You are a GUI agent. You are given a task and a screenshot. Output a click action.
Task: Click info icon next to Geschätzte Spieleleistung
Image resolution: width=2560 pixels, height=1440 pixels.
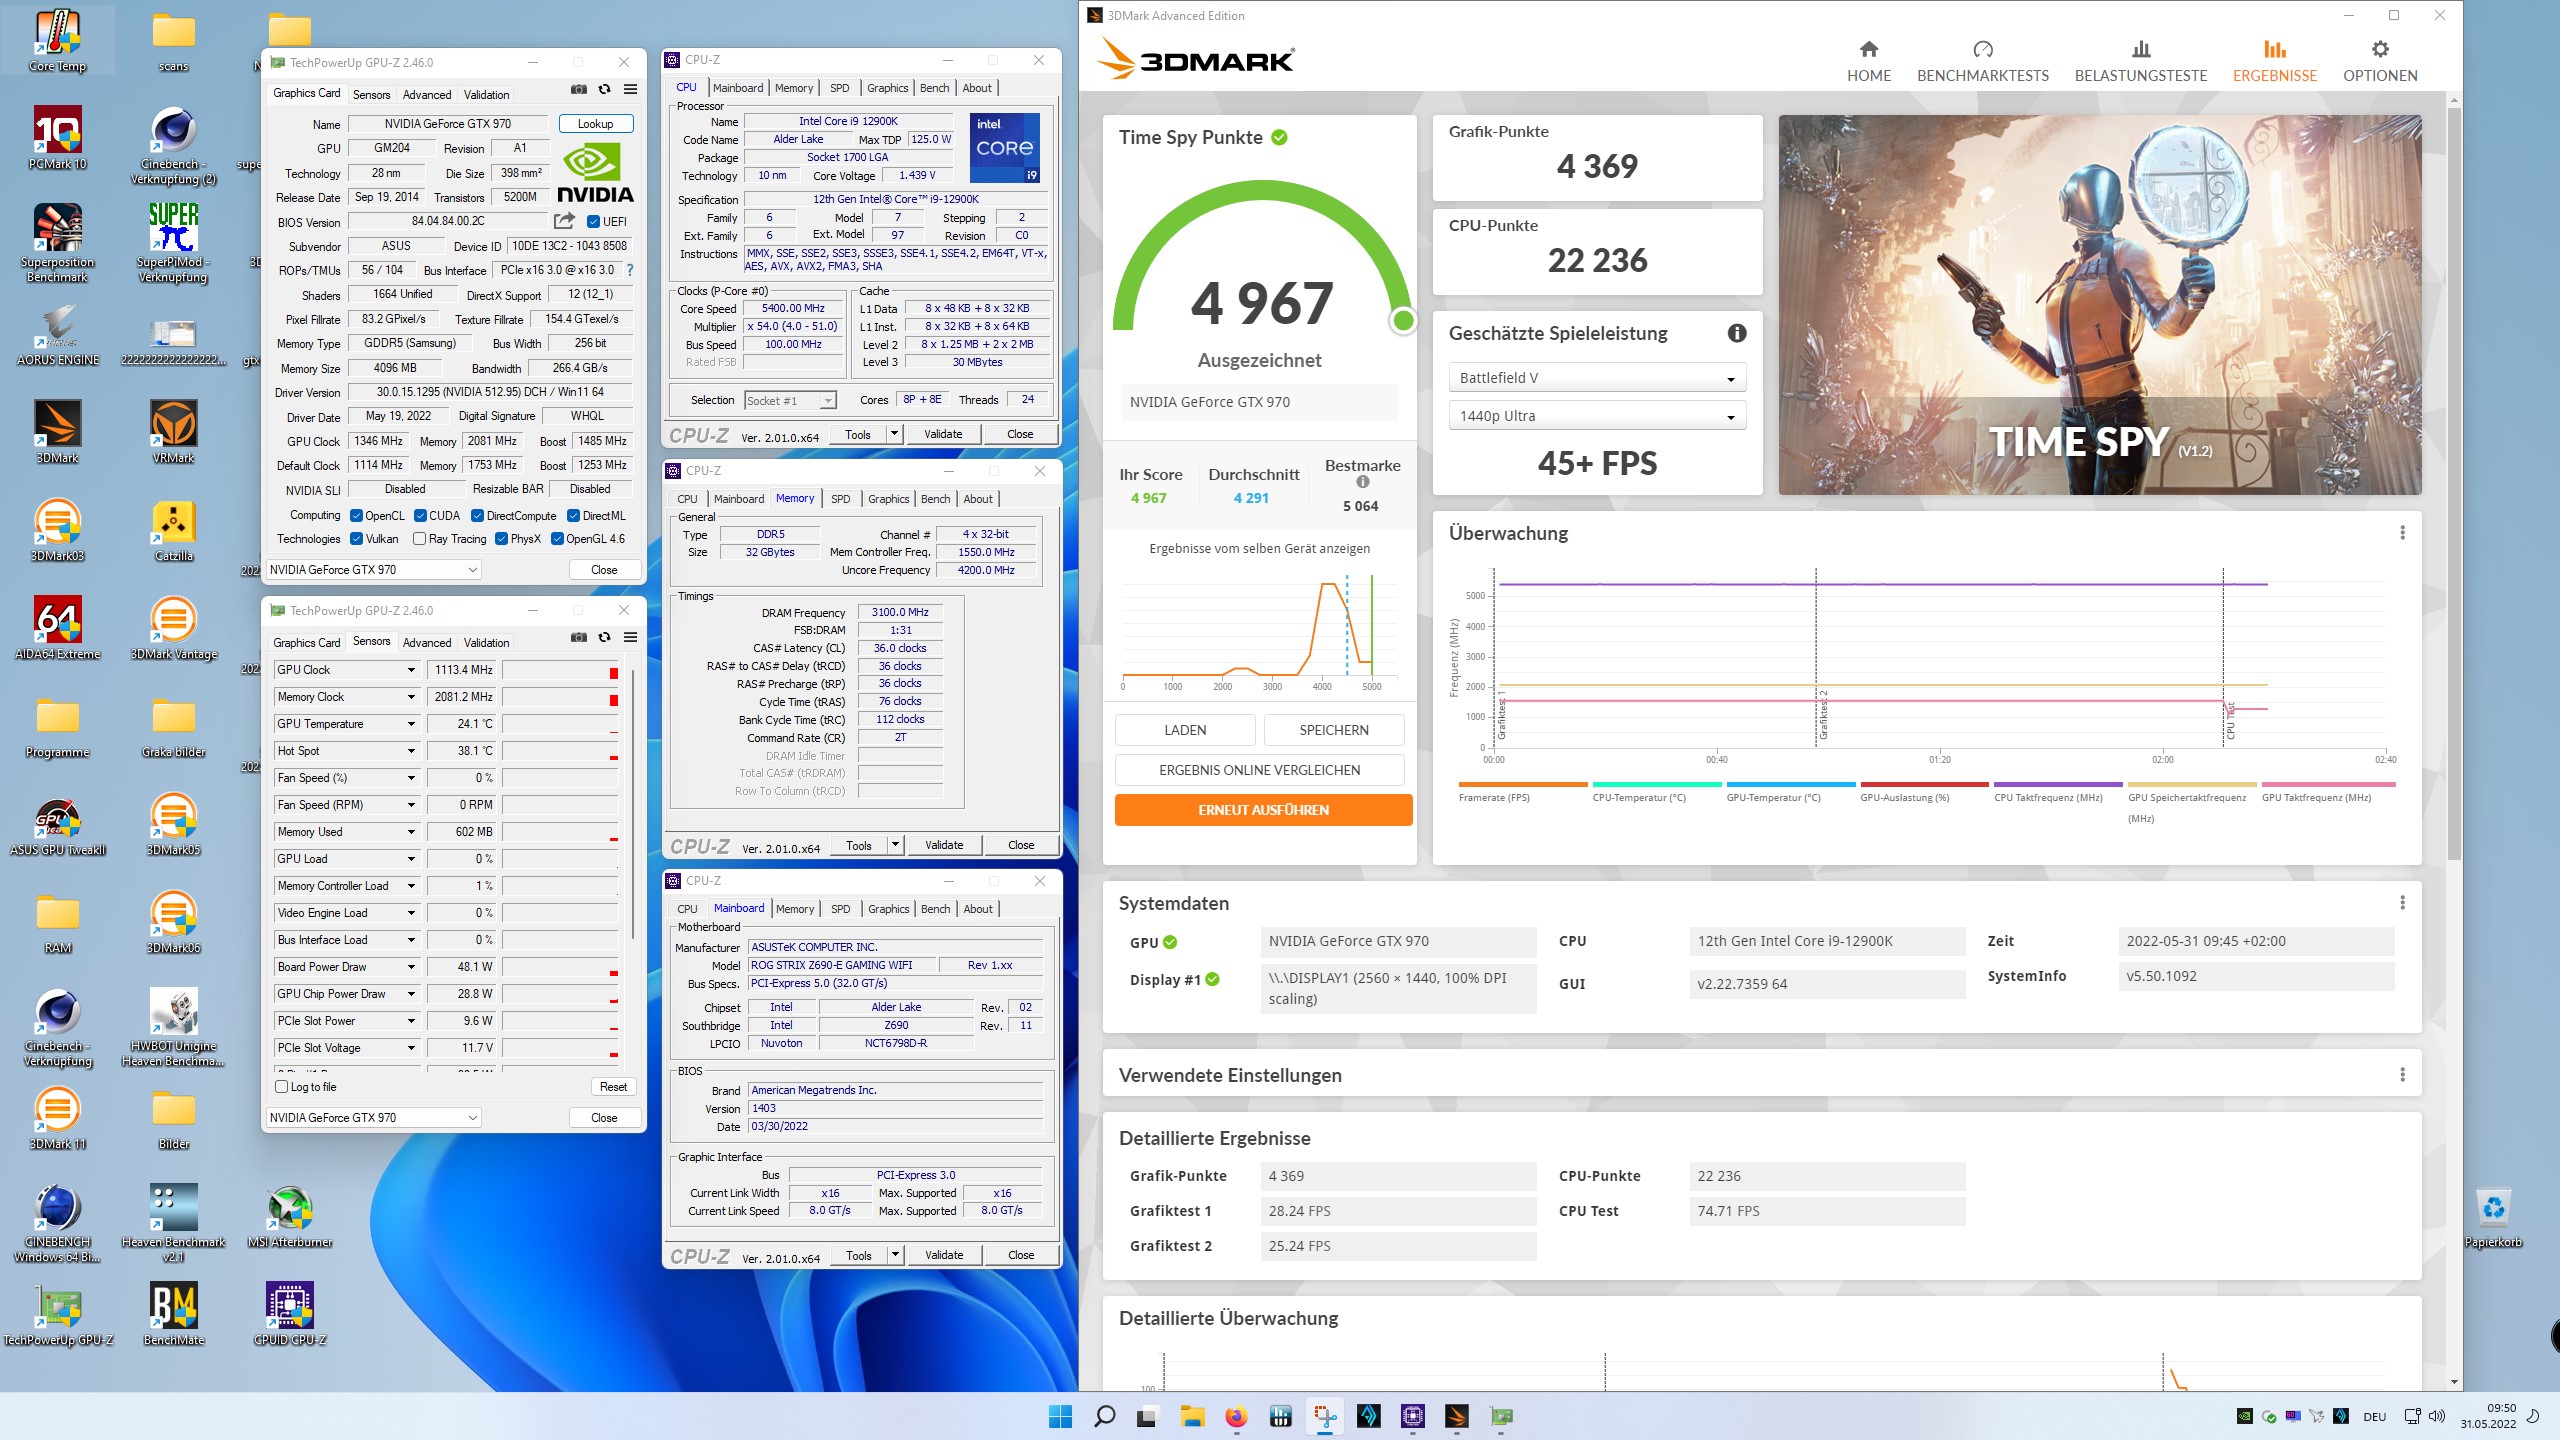point(1737,333)
